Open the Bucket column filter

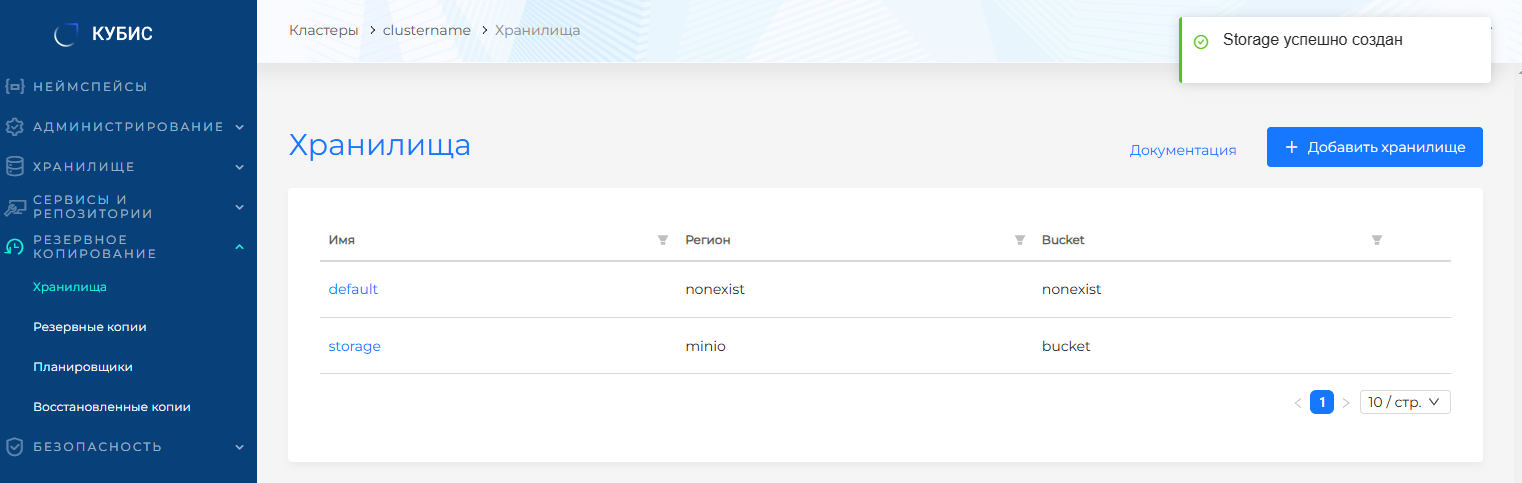coord(1376,240)
